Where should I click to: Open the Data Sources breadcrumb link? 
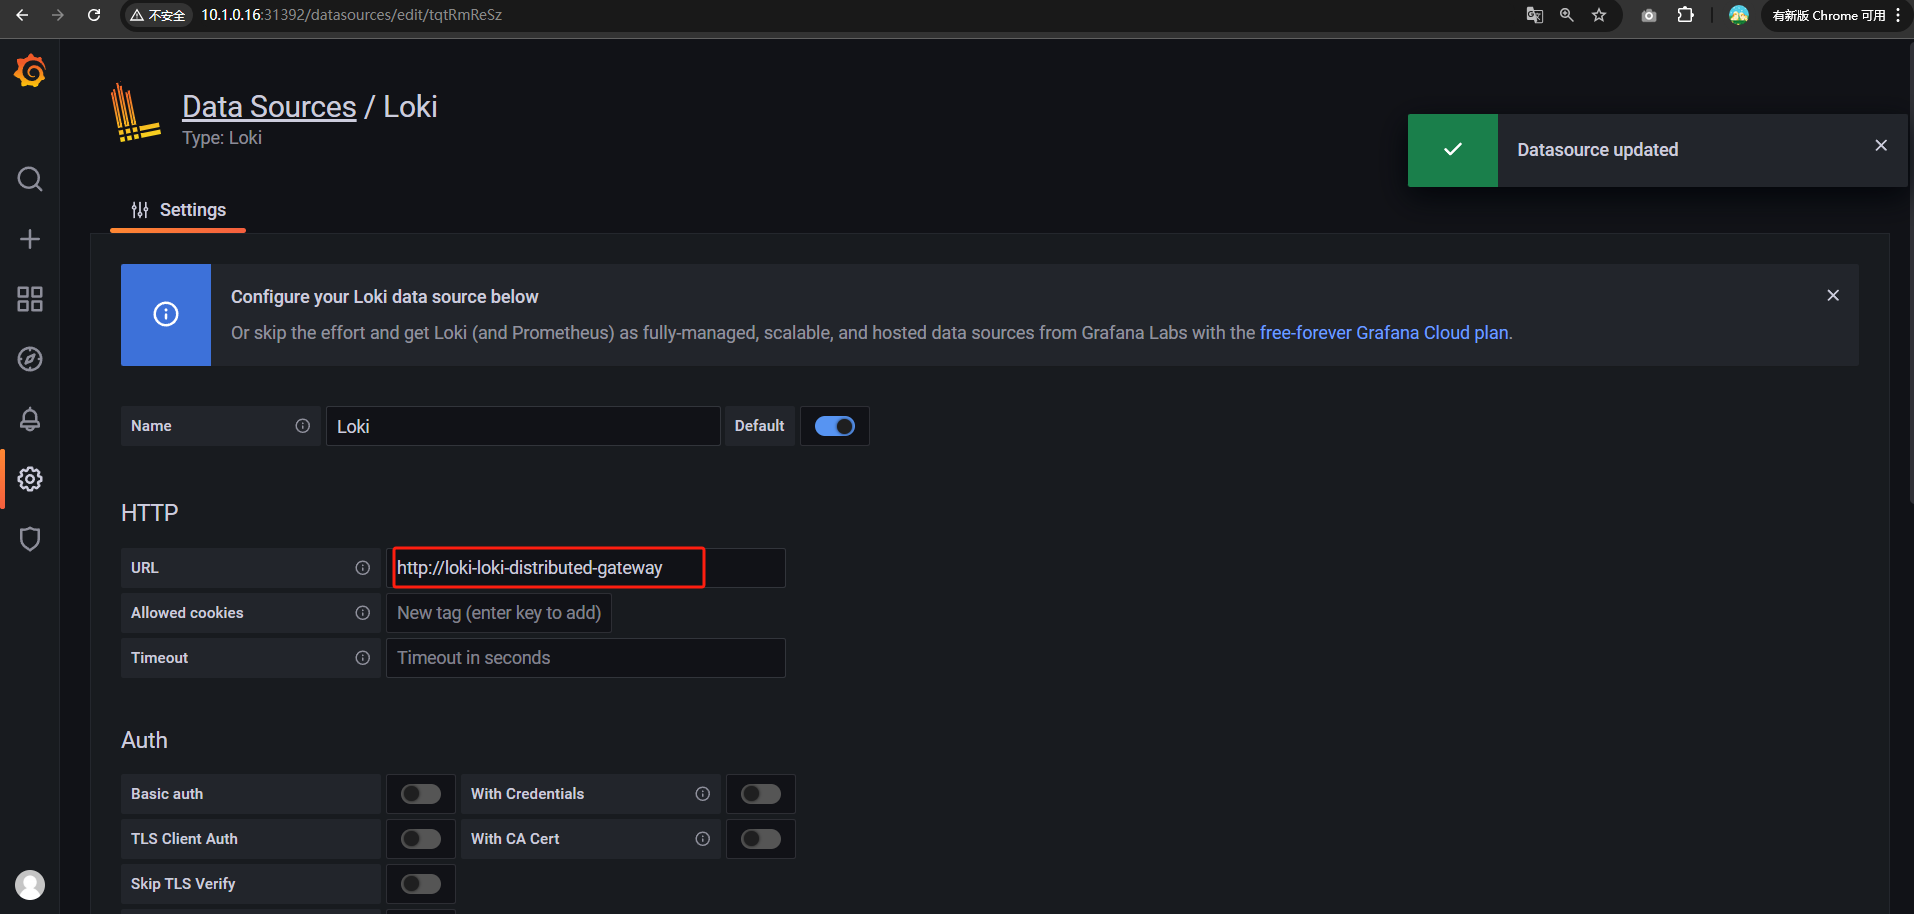(269, 107)
